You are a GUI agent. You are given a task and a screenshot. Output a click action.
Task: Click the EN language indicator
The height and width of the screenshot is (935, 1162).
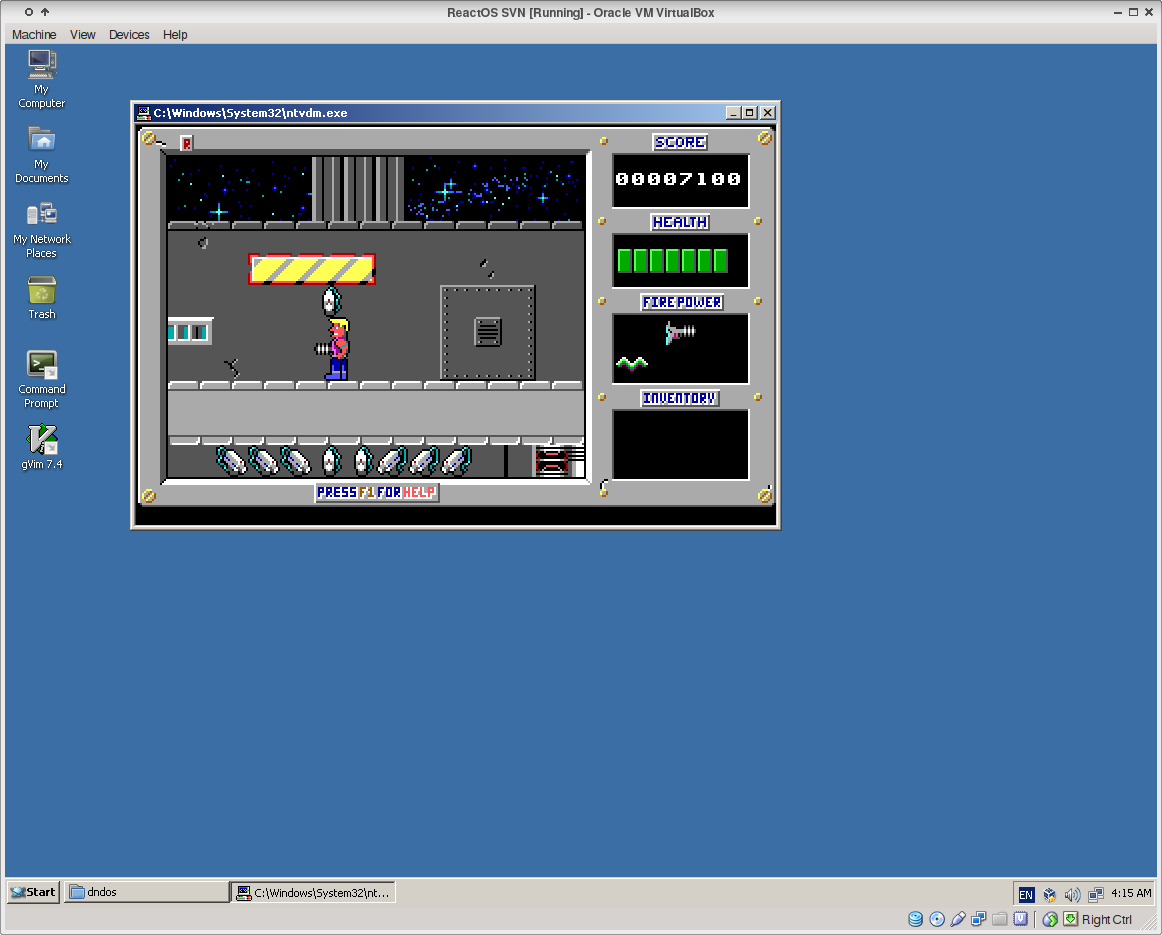tap(1026, 895)
